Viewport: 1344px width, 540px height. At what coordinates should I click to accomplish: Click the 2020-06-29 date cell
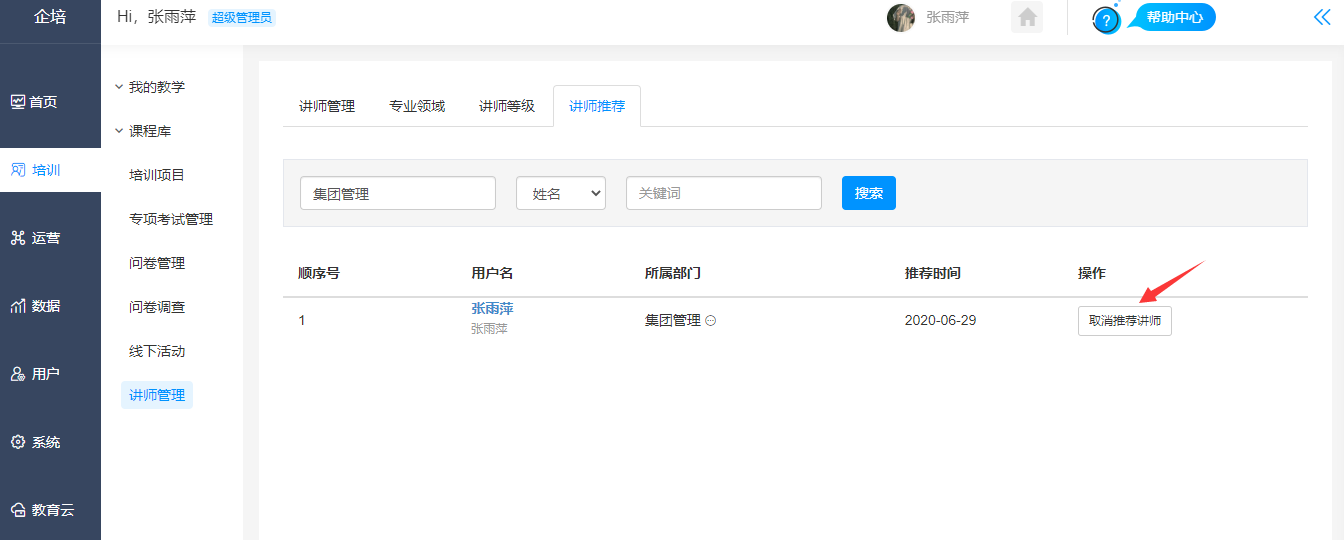pos(940,321)
